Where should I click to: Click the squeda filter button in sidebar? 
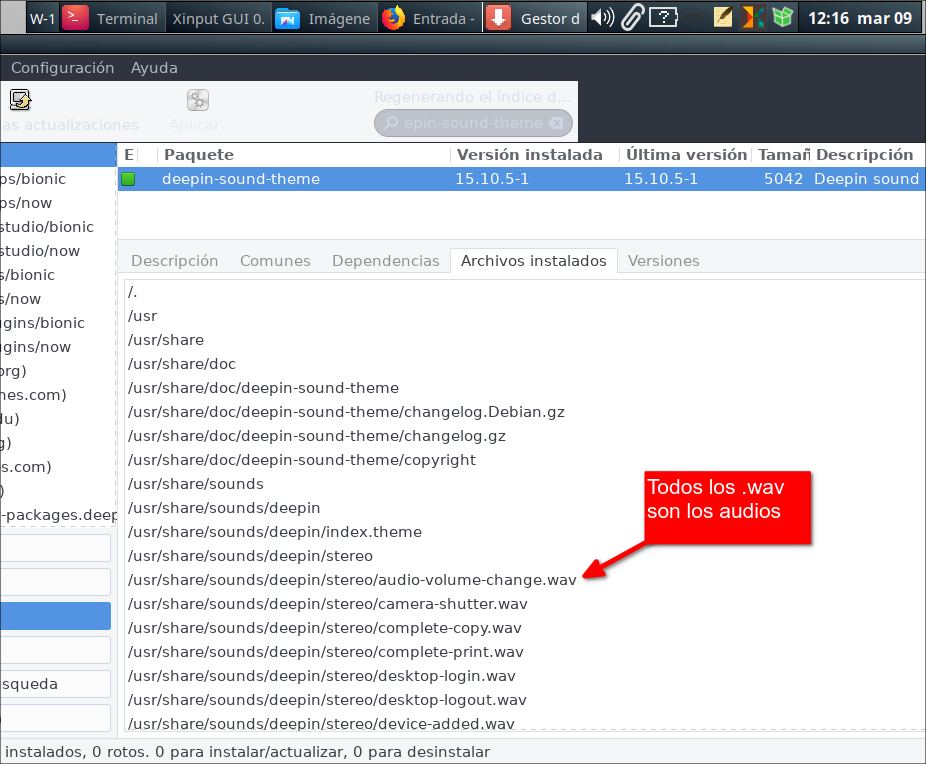click(56, 684)
